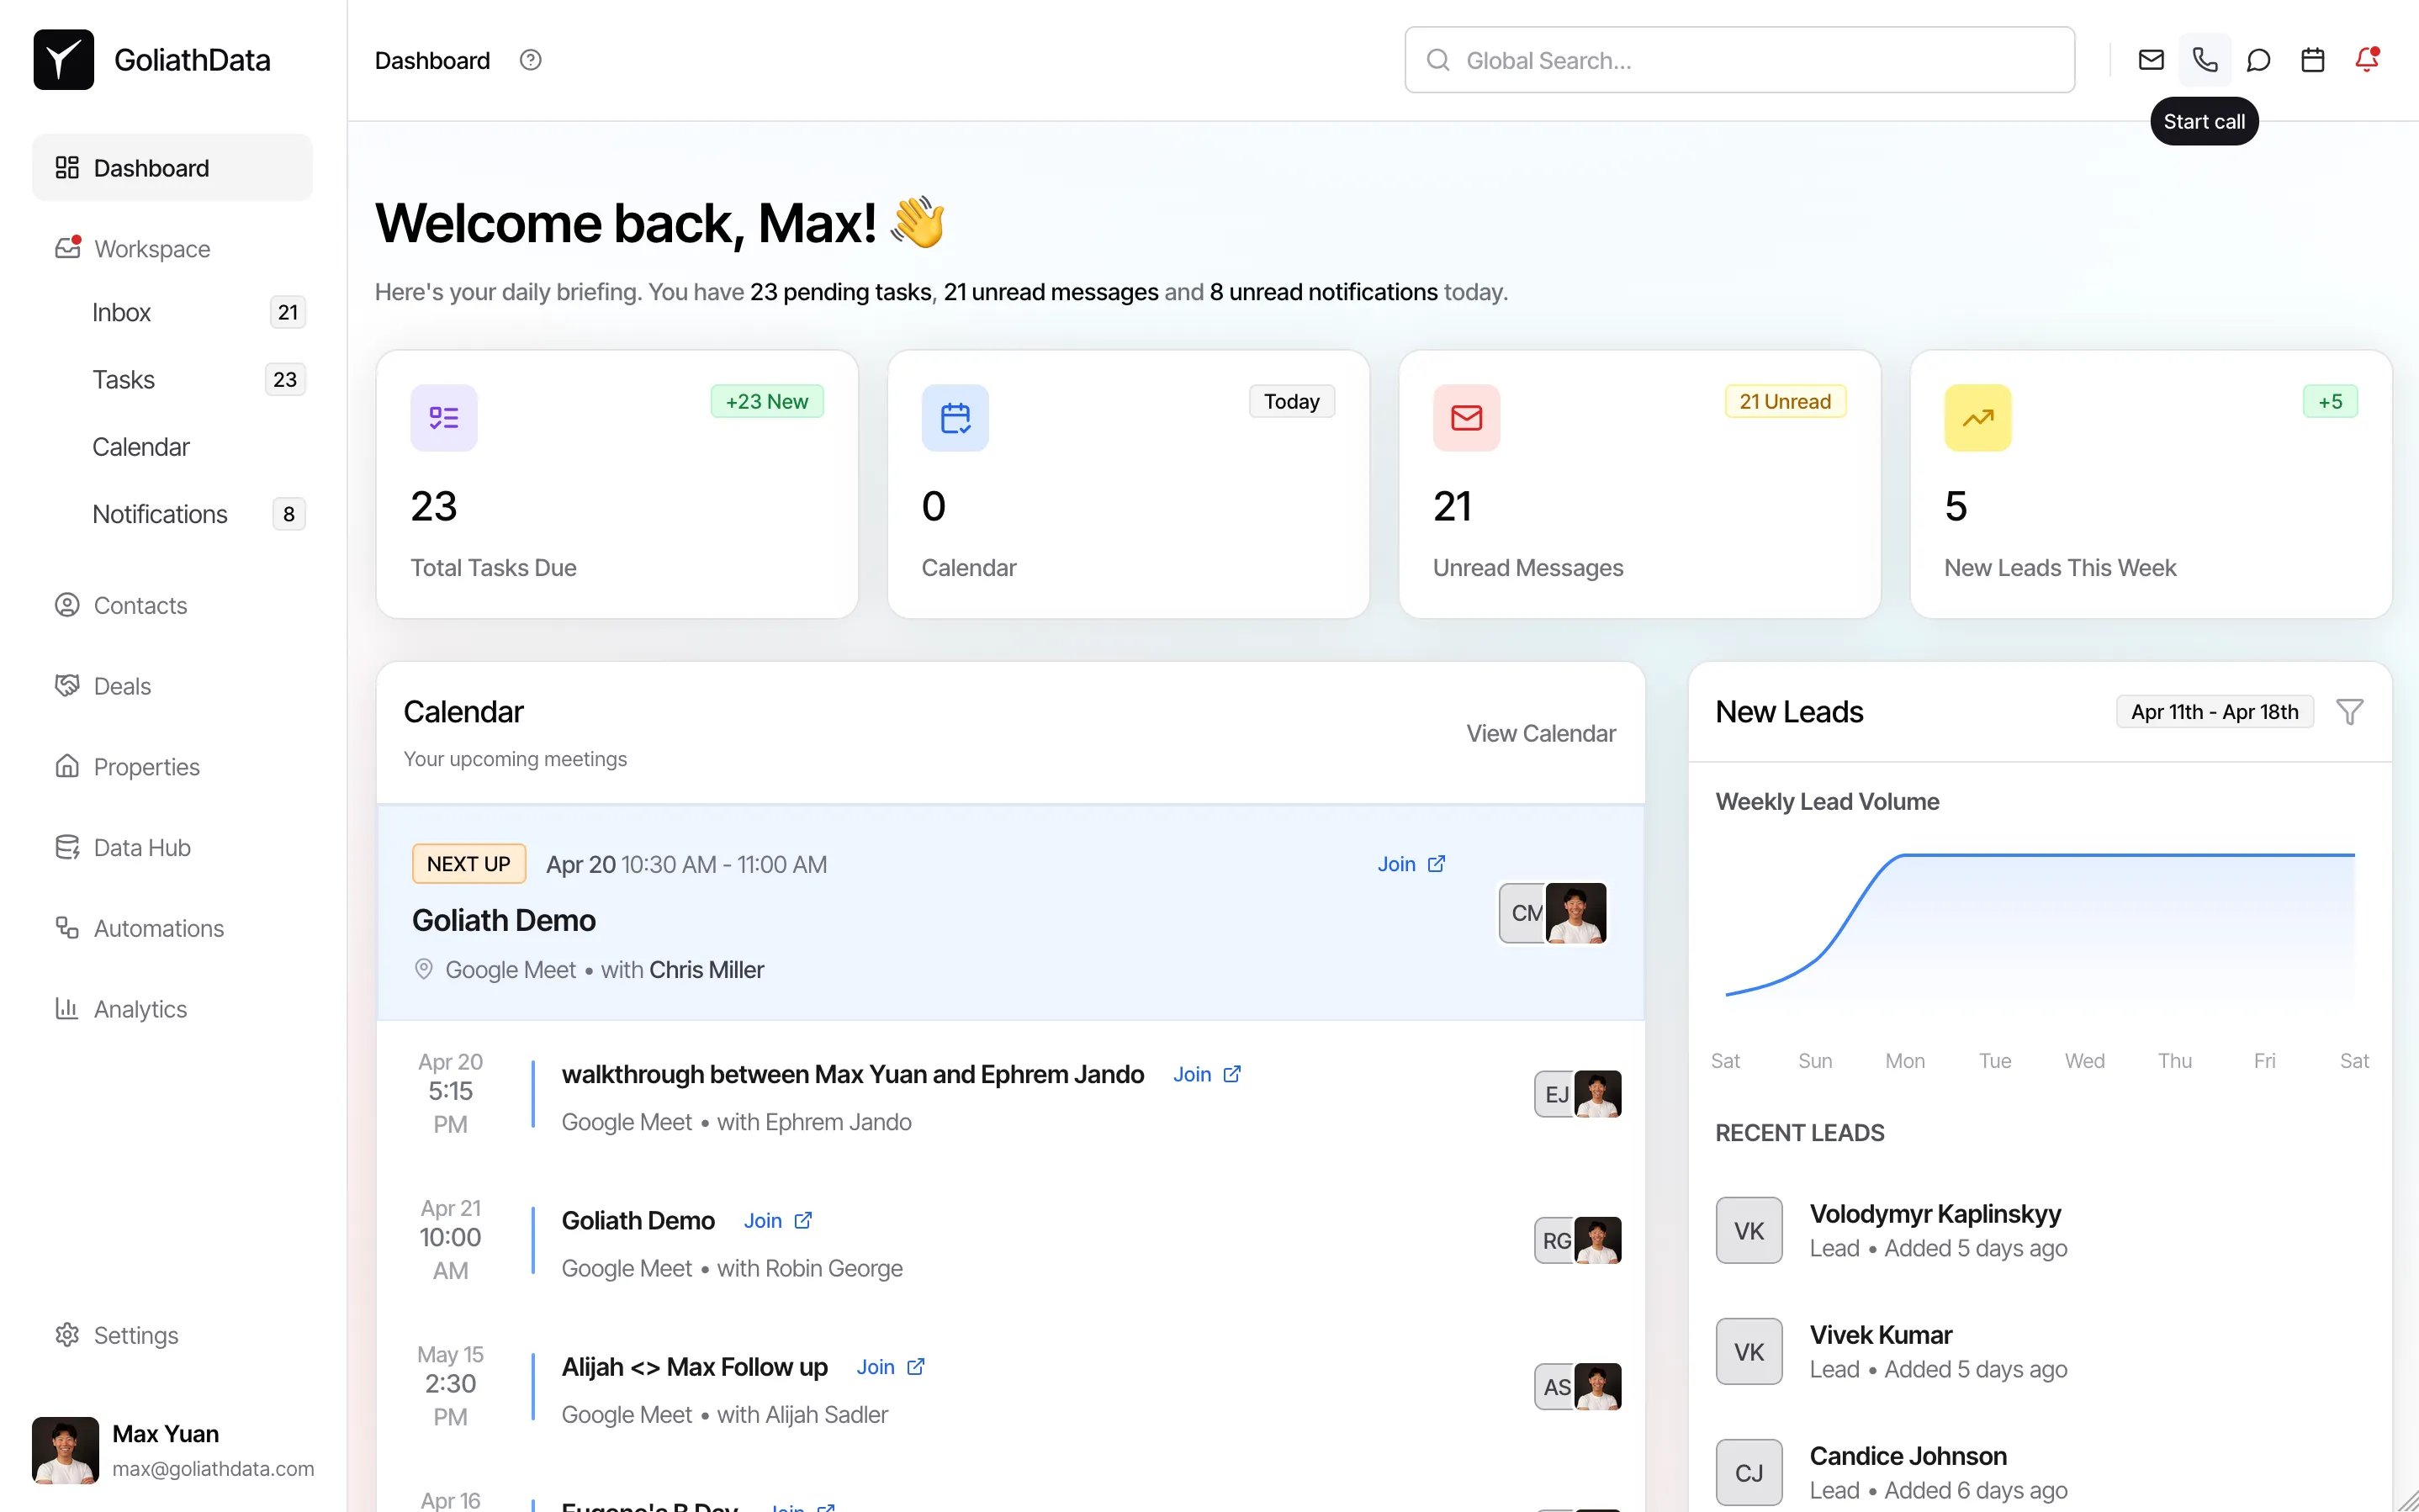Click into the Global Search field
The image size is (2419, 1512).
(1740, 60)
